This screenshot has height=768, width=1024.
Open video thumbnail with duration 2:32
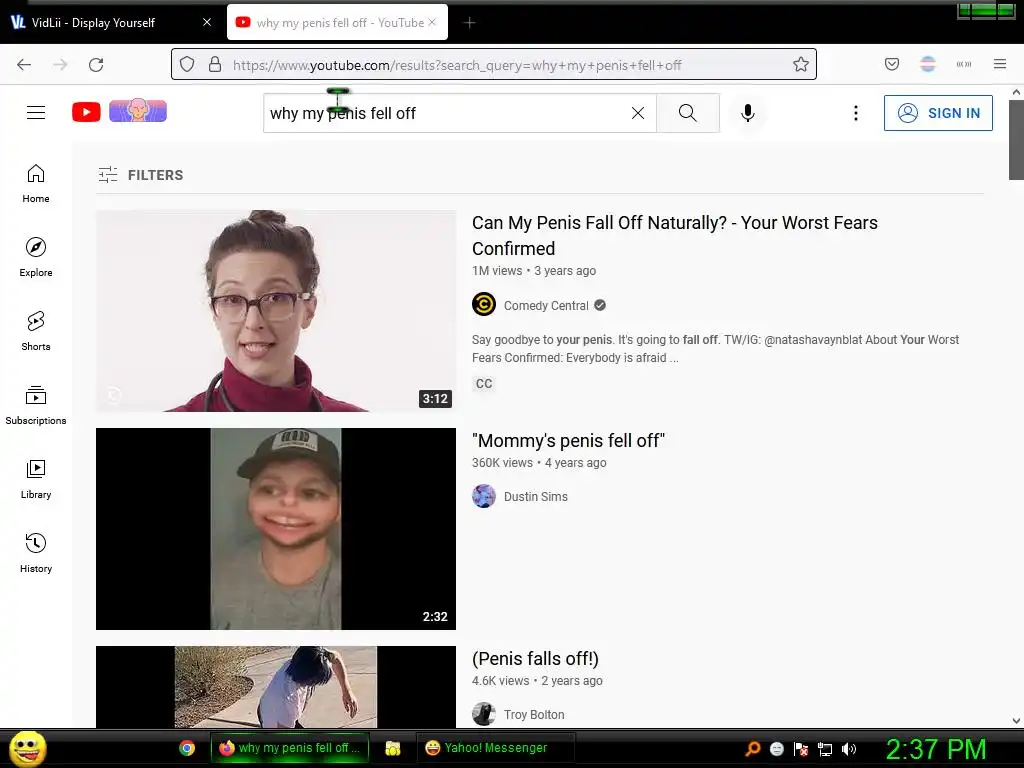[276, 529]
